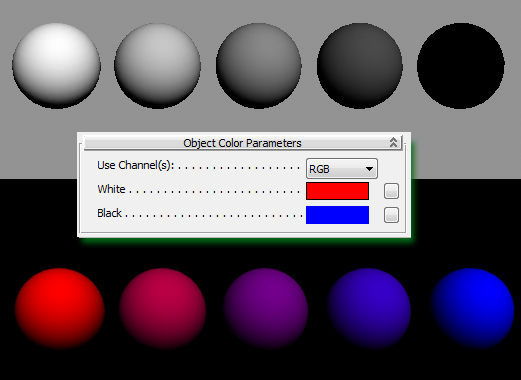The image size is (521, 380).
Task: Click the White parameter label
Action: point(111,189)
